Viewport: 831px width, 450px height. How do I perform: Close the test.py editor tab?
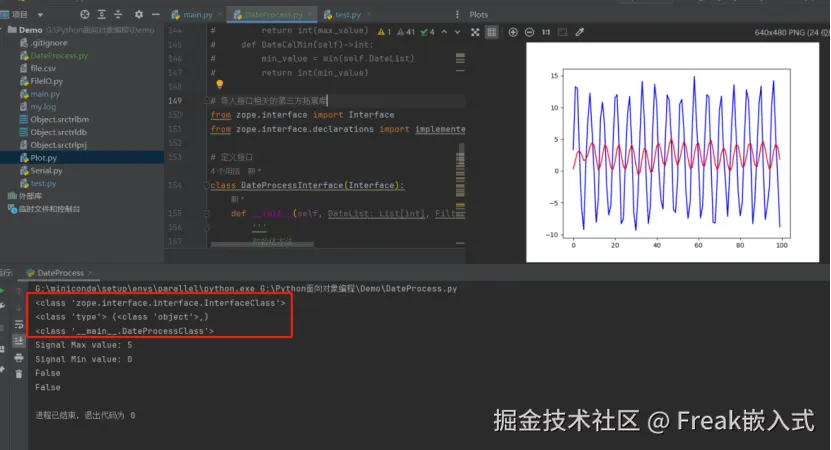tap(368, 15)
